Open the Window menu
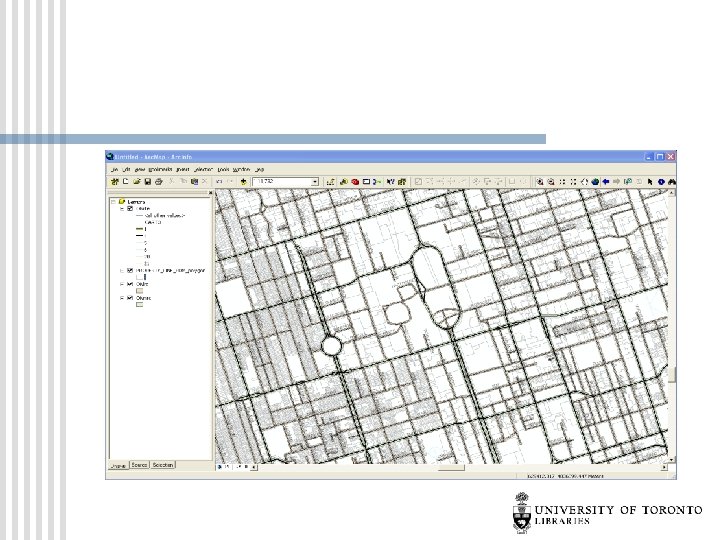 click(242, 169)
